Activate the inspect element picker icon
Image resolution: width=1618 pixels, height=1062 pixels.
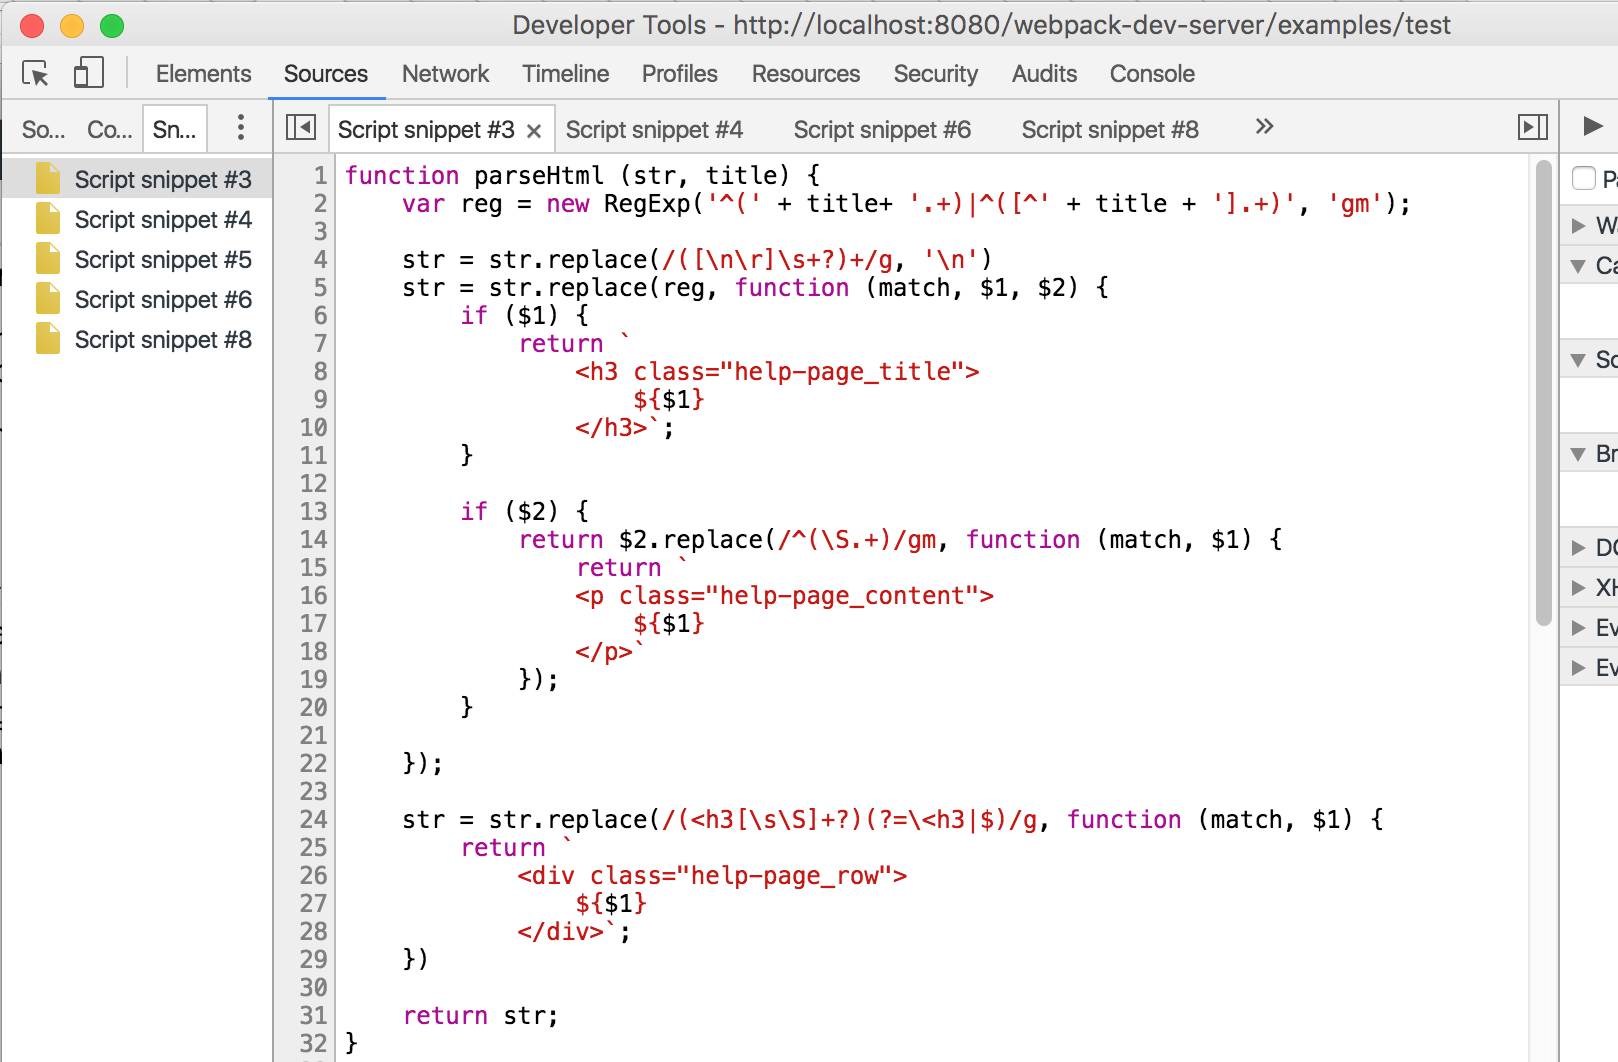35,73
